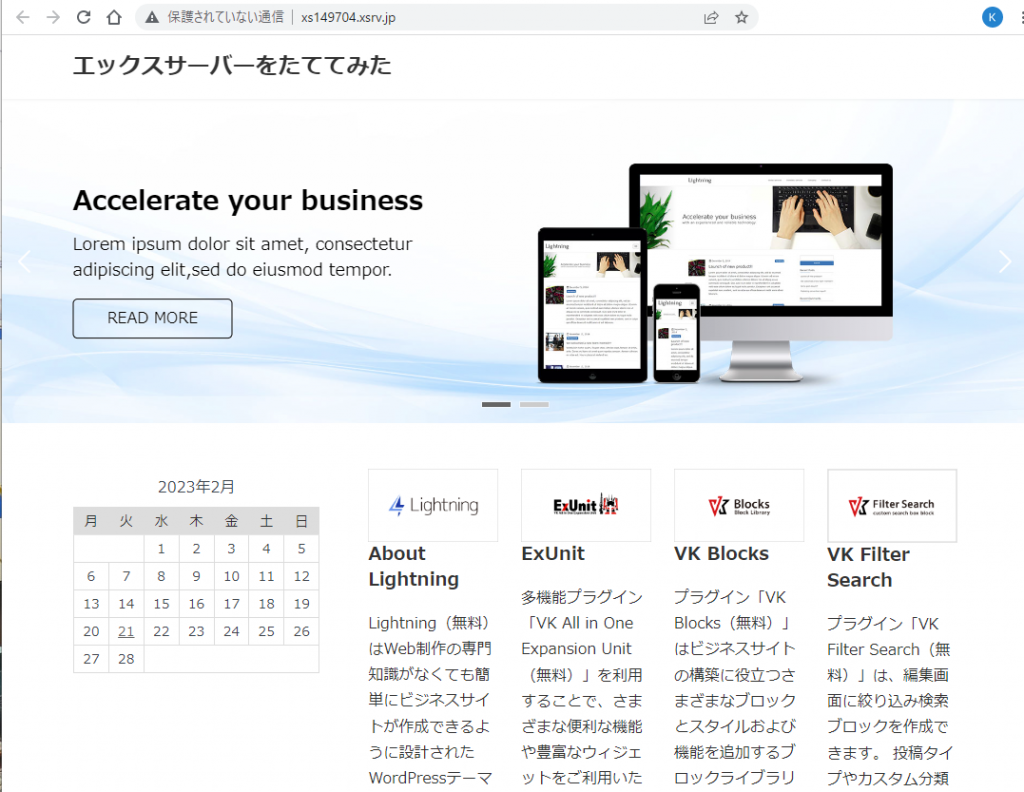
Task: Open the VK Blocks logo image
Action: (x=738, y=505)
